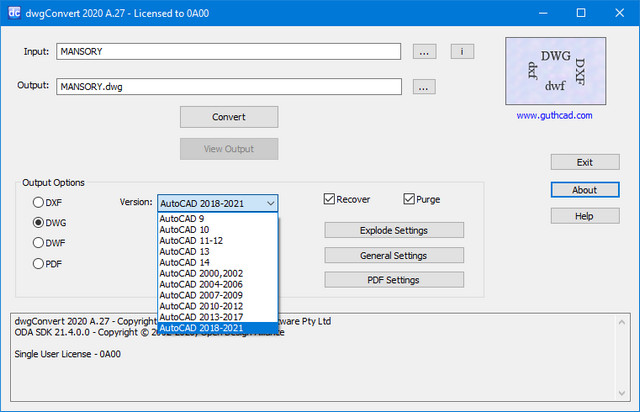Select the DWF output format radio button
The image size is (640, 412).
coord(39,243)
